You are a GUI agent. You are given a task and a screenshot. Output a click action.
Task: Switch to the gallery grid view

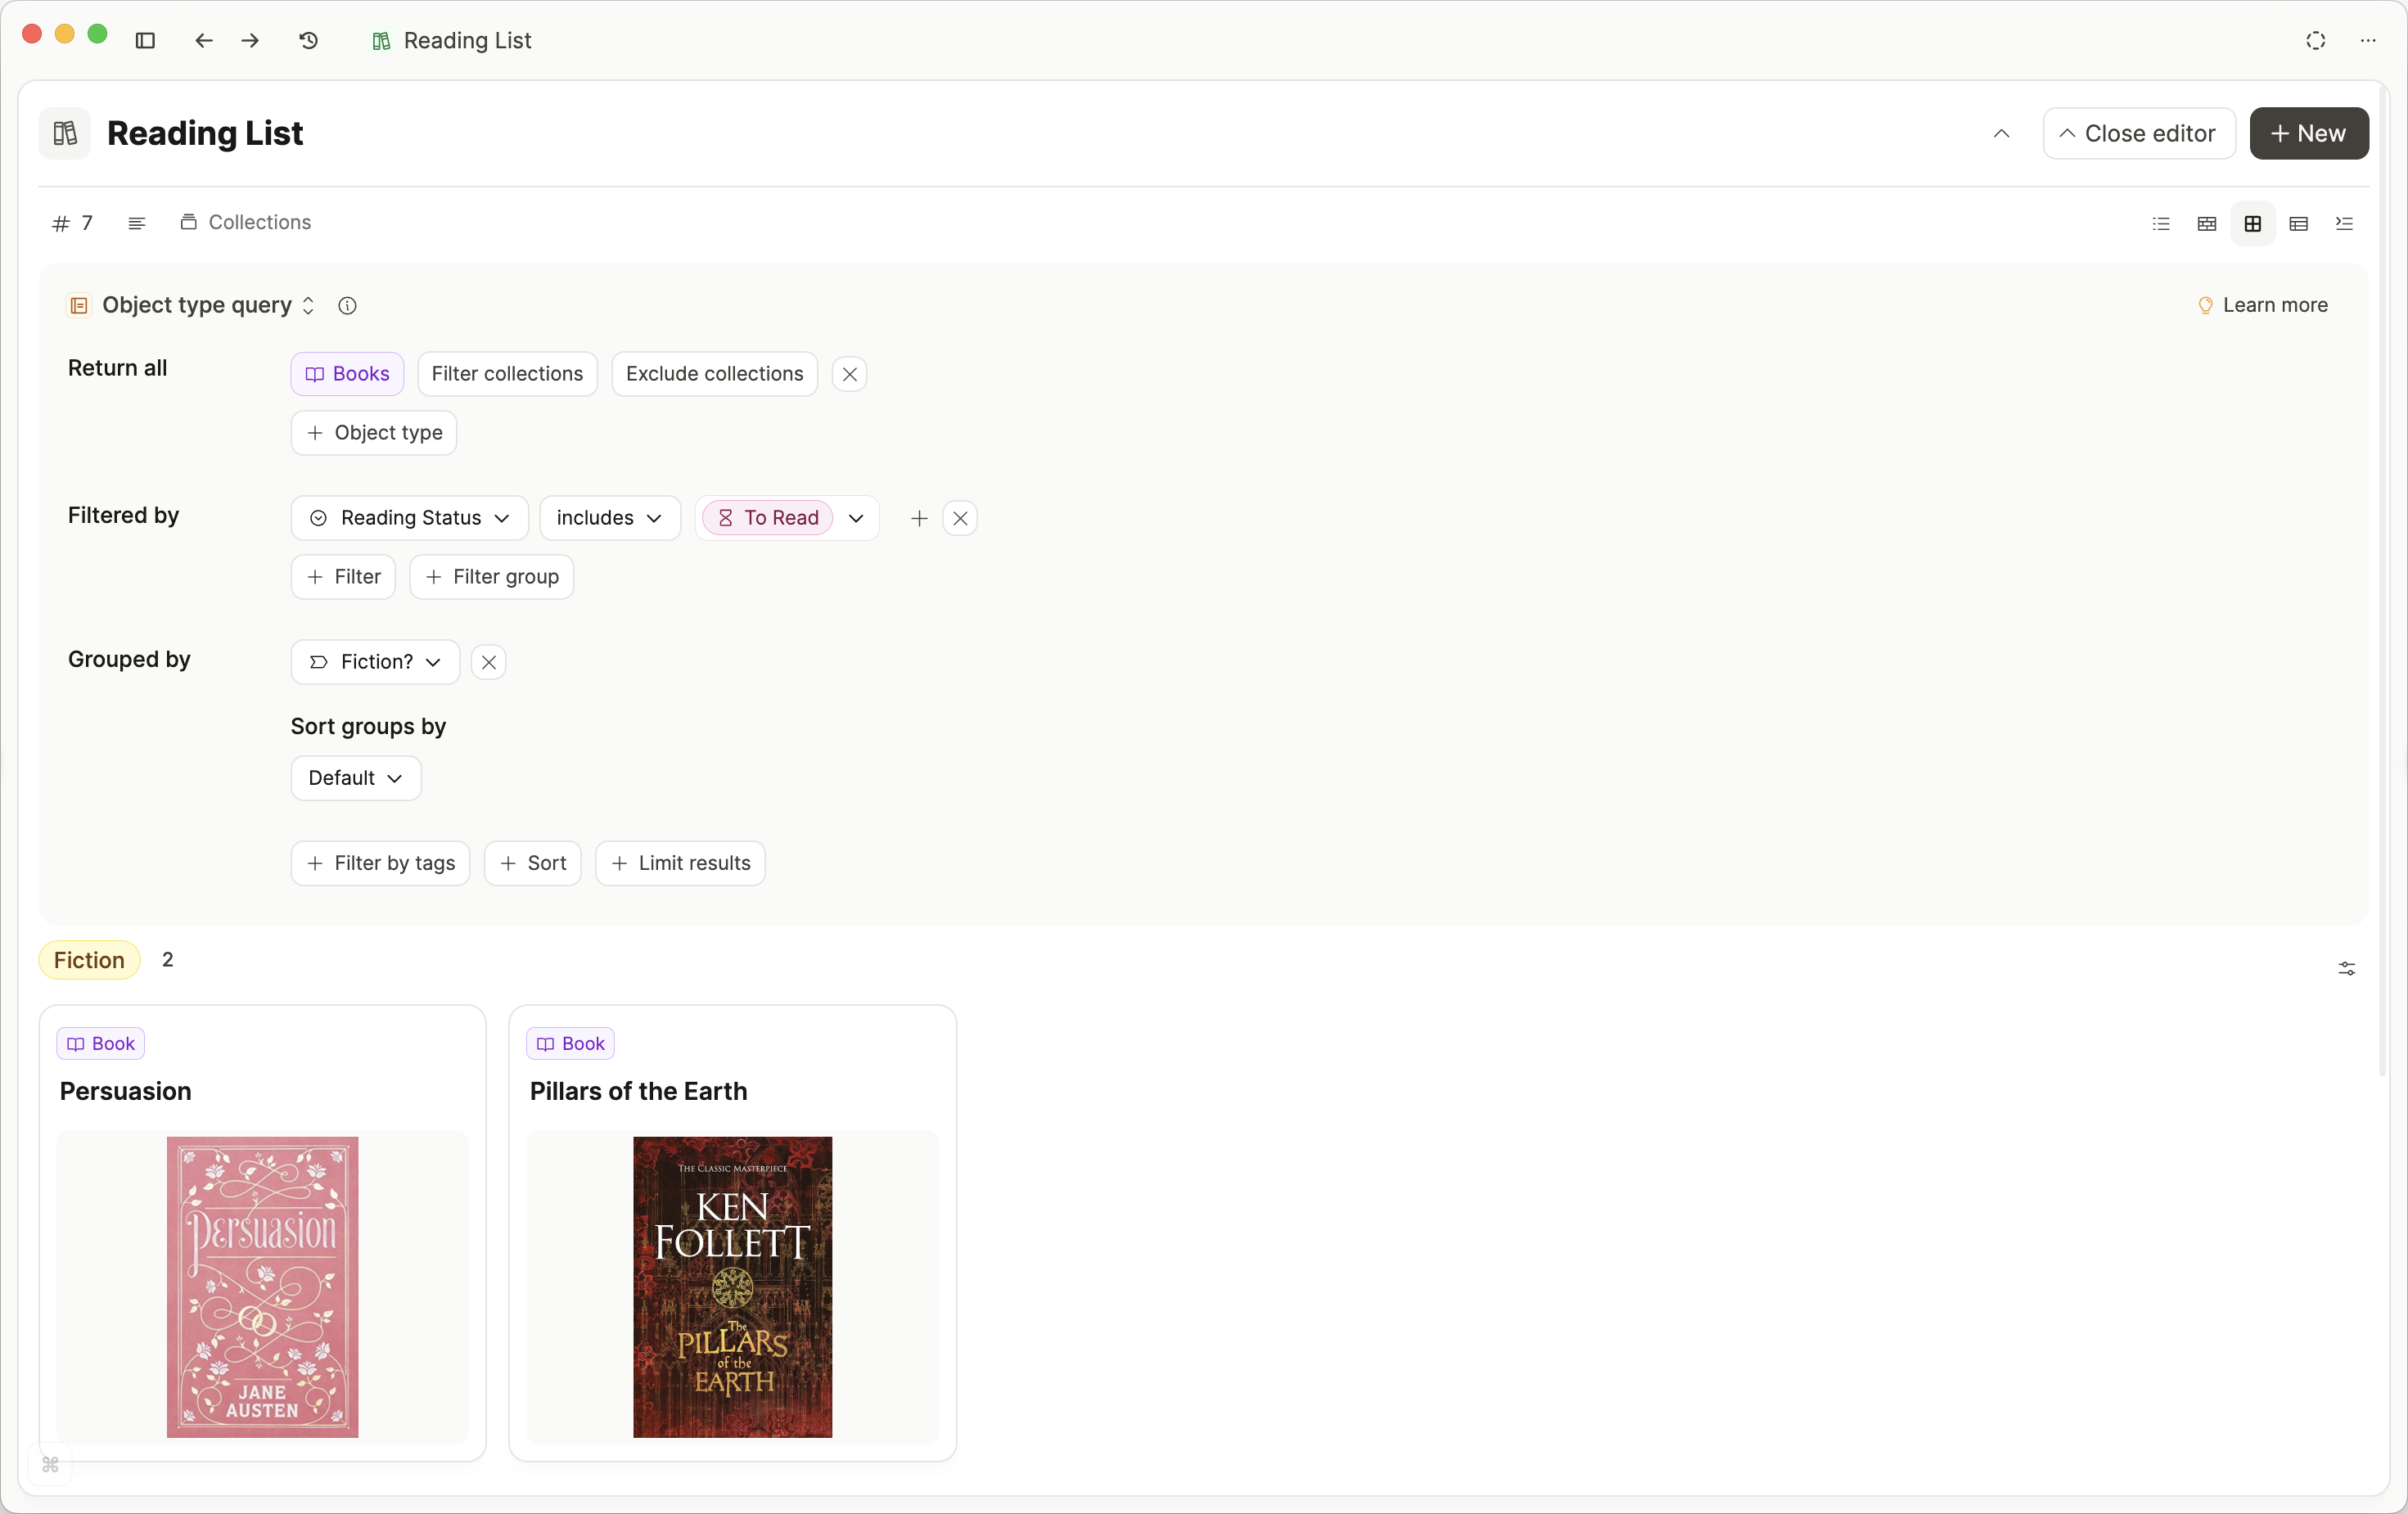(x=2252, y=223)
